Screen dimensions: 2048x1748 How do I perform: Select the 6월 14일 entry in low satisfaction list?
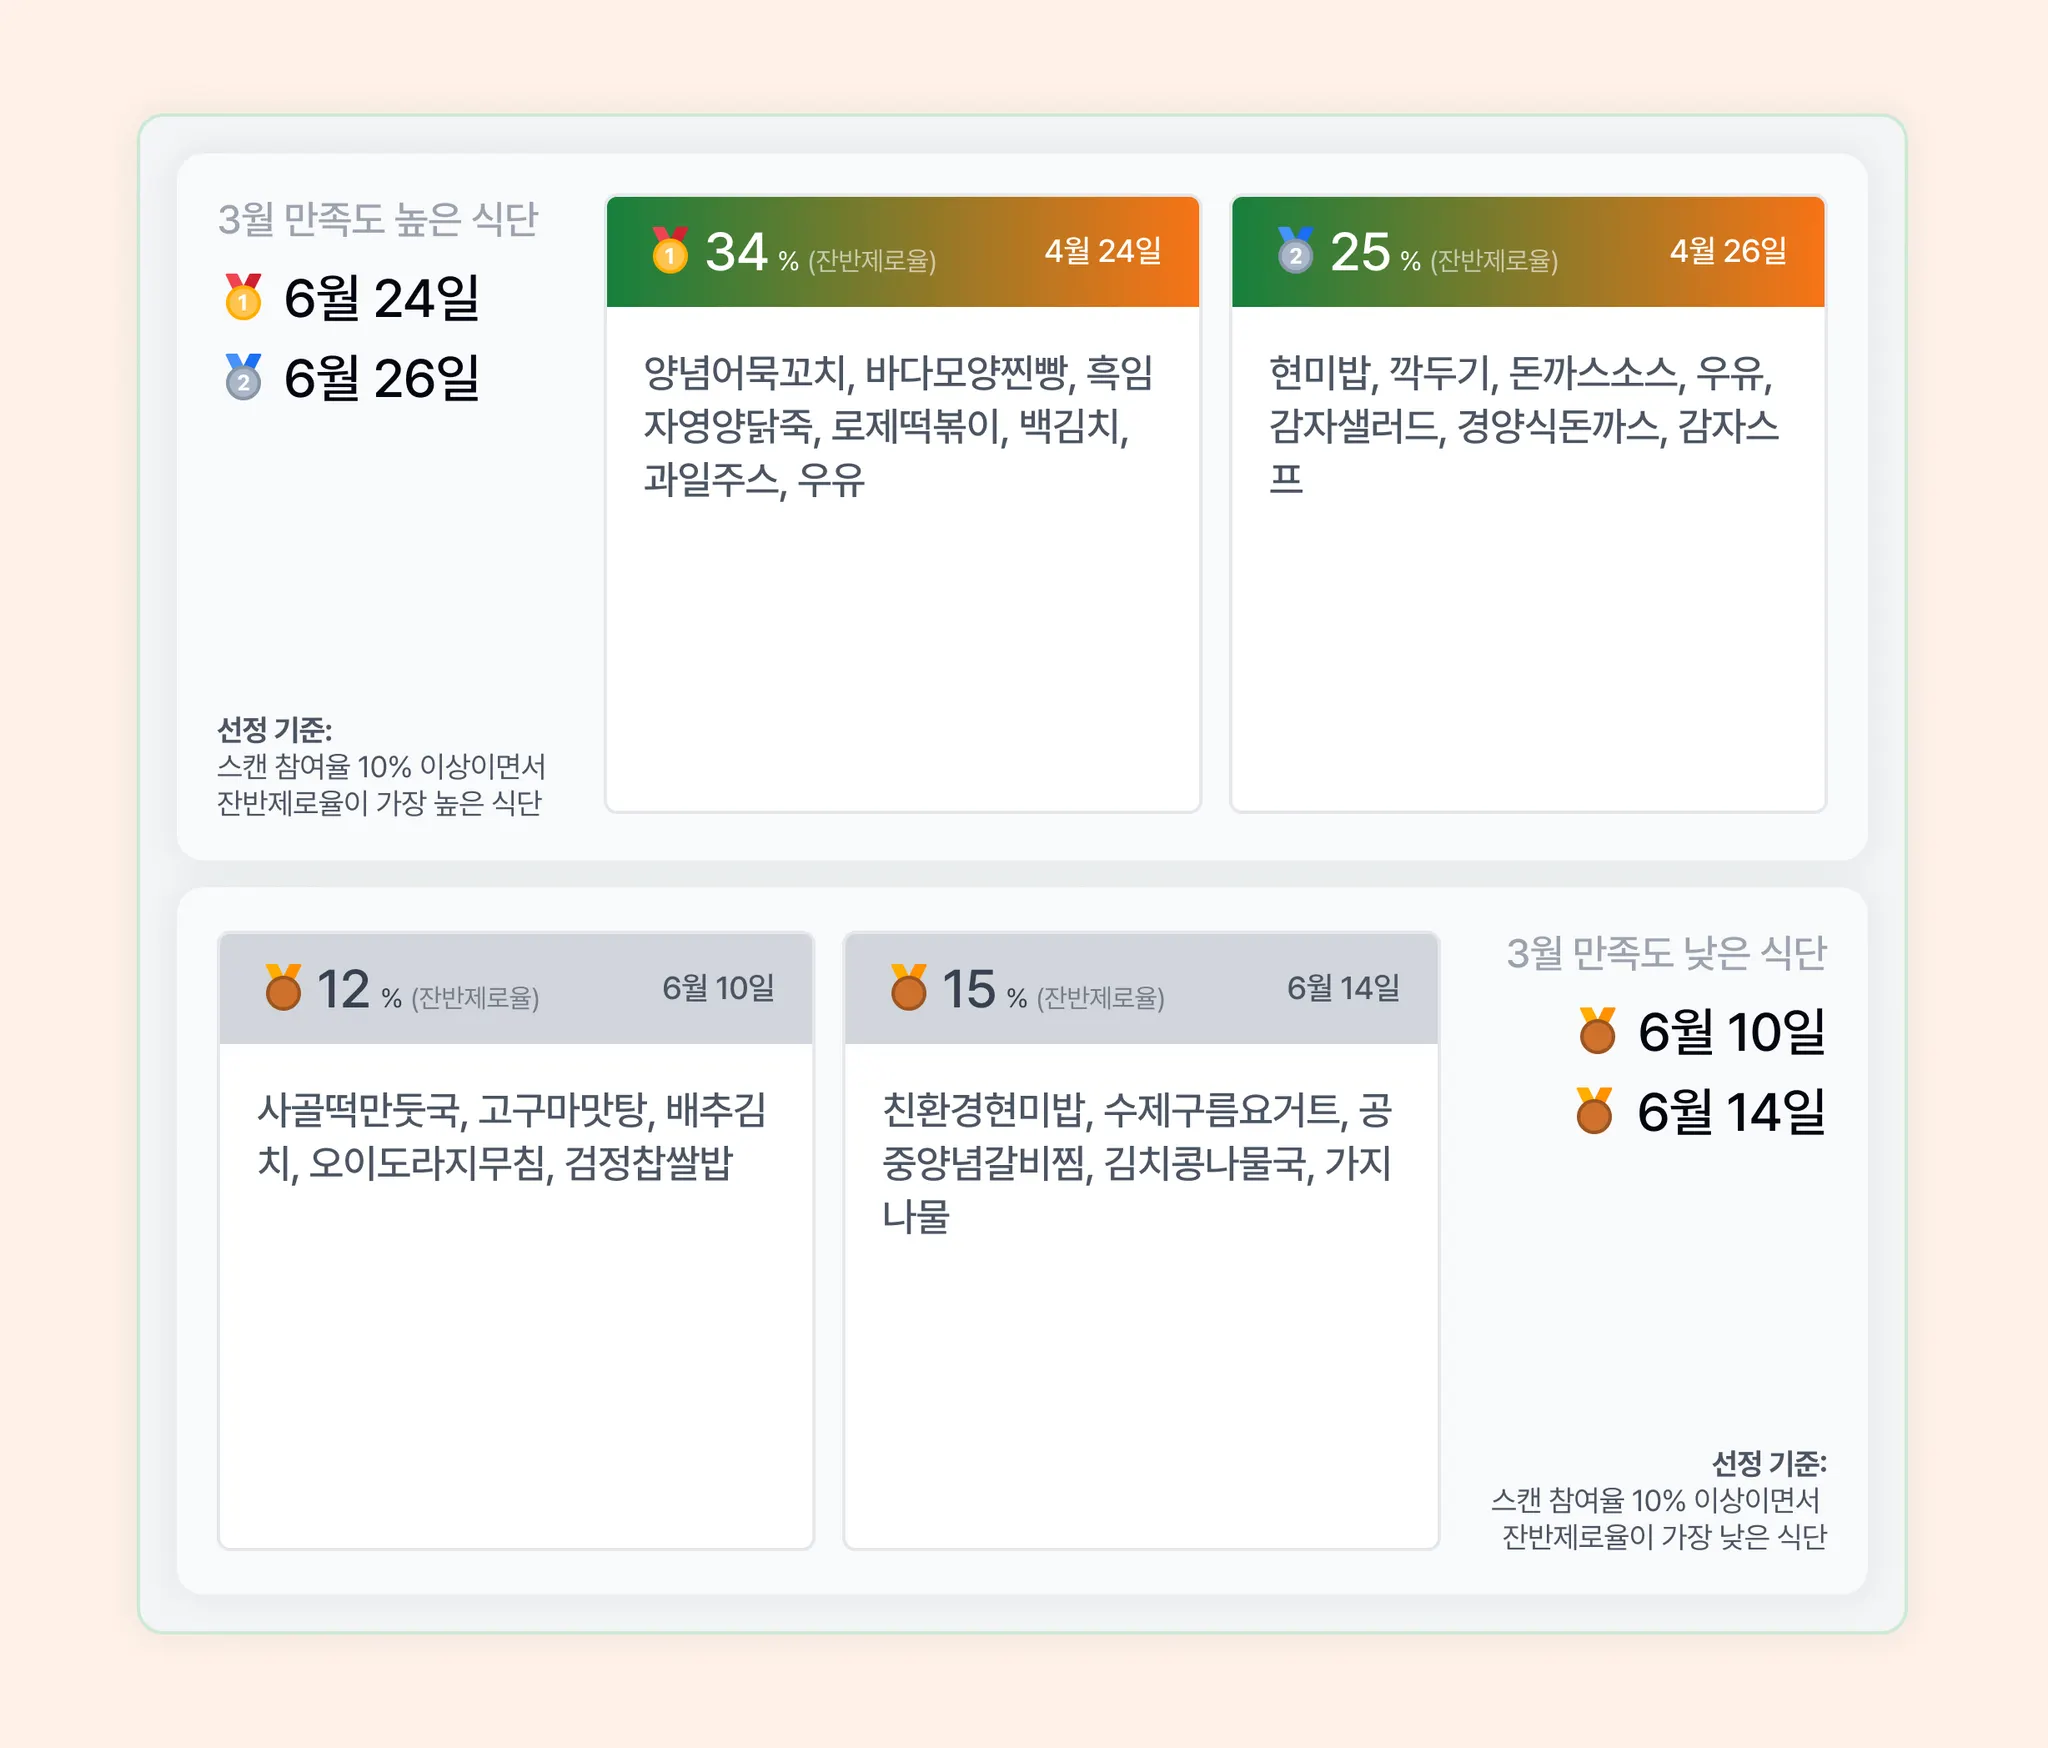(x=1701, y=1111)
